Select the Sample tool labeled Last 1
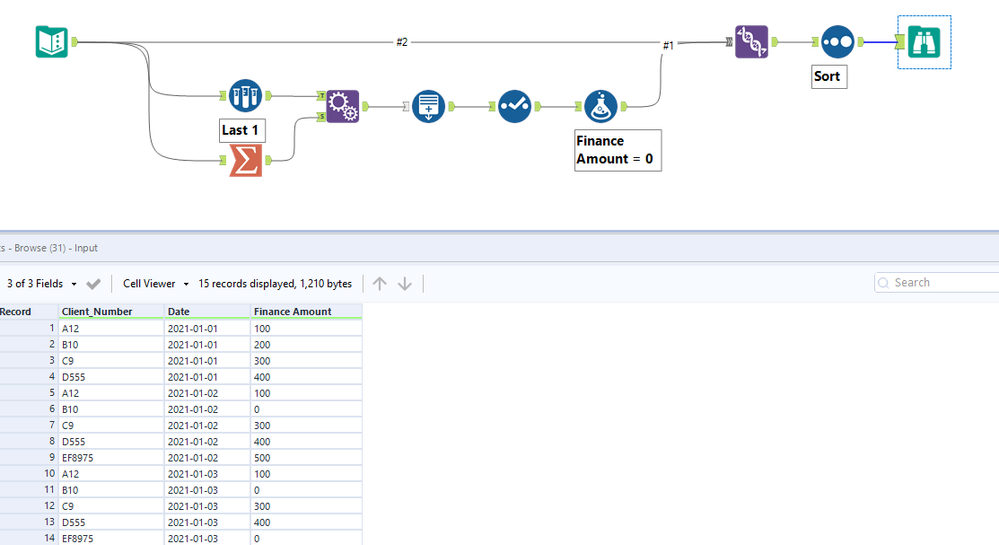999x545 pixels. pyautogui.click(x=245, y=96)
